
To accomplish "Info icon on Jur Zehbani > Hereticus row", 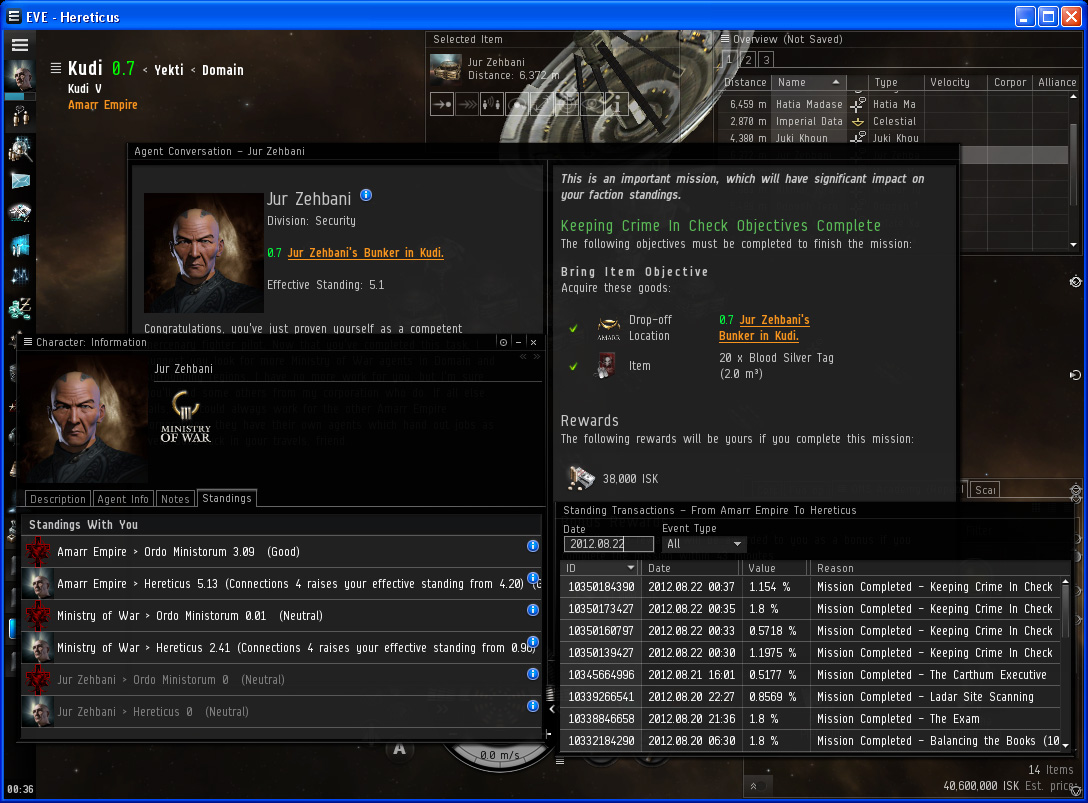I will tap(533, 706).
